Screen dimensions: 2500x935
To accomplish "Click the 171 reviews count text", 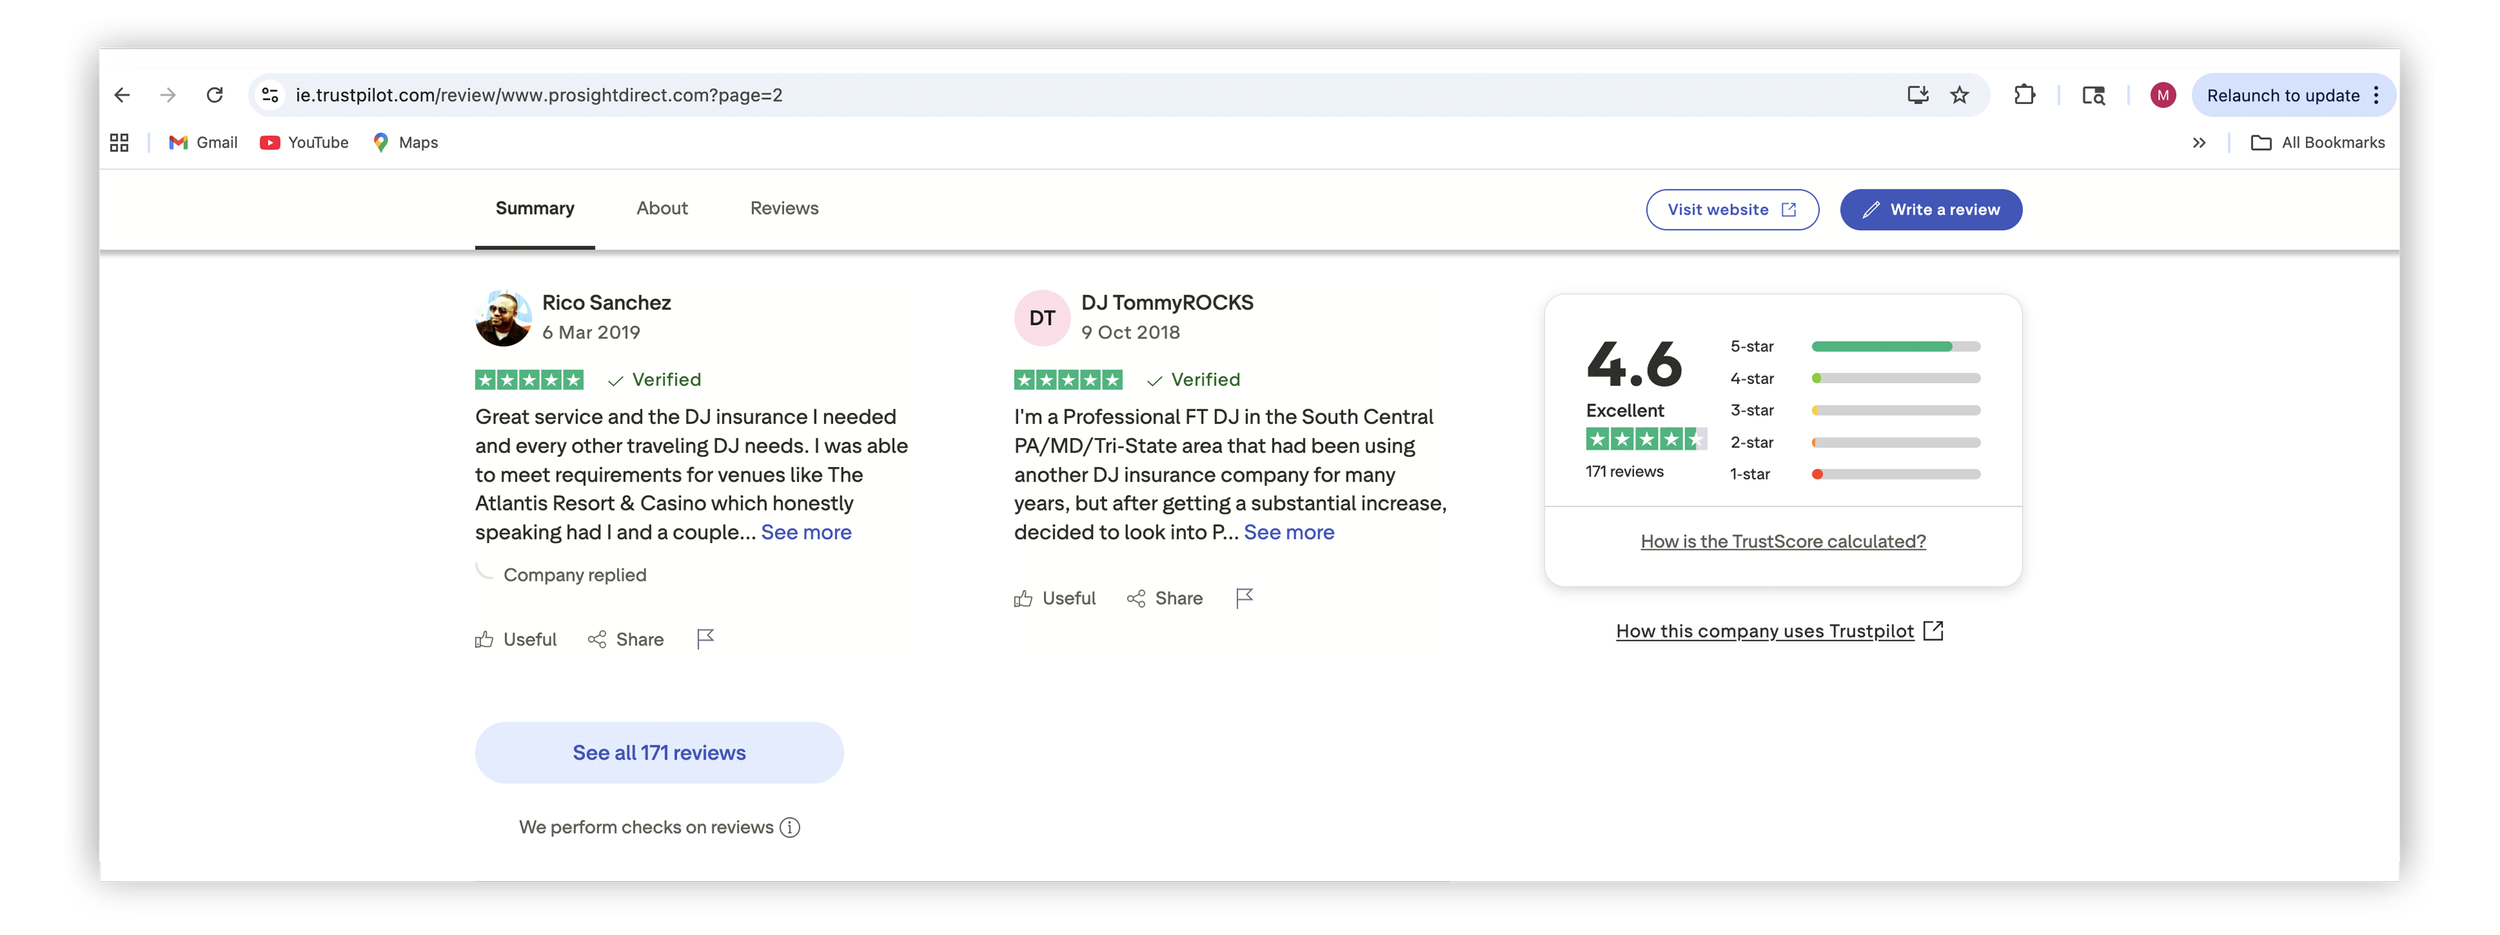I will point(1624,472).
